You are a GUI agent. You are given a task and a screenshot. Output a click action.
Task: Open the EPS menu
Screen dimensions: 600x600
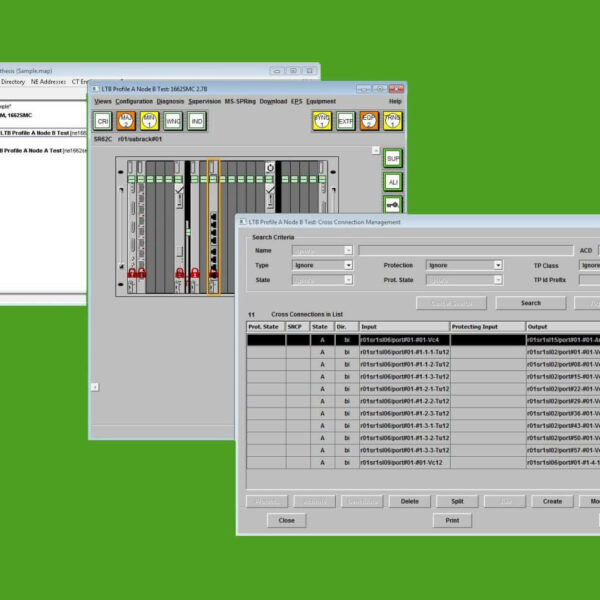click(x=297, y=101)
